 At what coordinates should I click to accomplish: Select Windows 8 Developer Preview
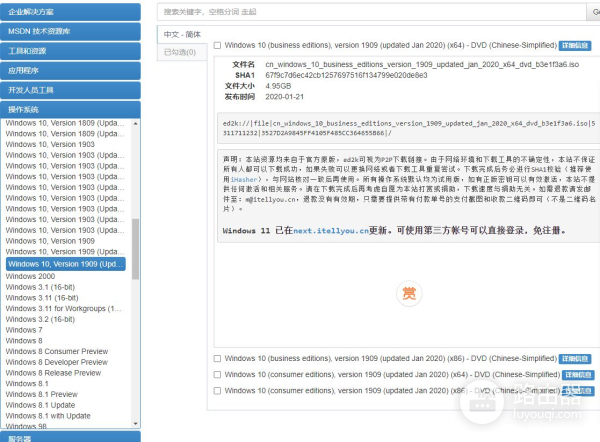tap(57, 362)
